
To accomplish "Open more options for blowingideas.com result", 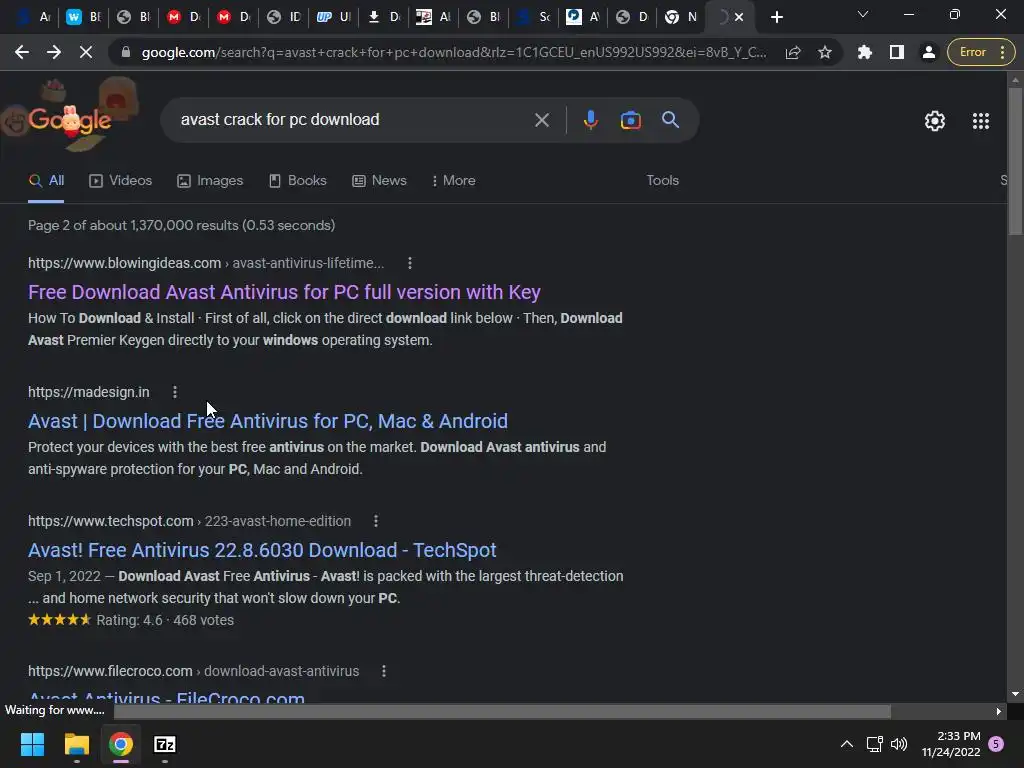I will pyautogui.click(x=409, y=263).
